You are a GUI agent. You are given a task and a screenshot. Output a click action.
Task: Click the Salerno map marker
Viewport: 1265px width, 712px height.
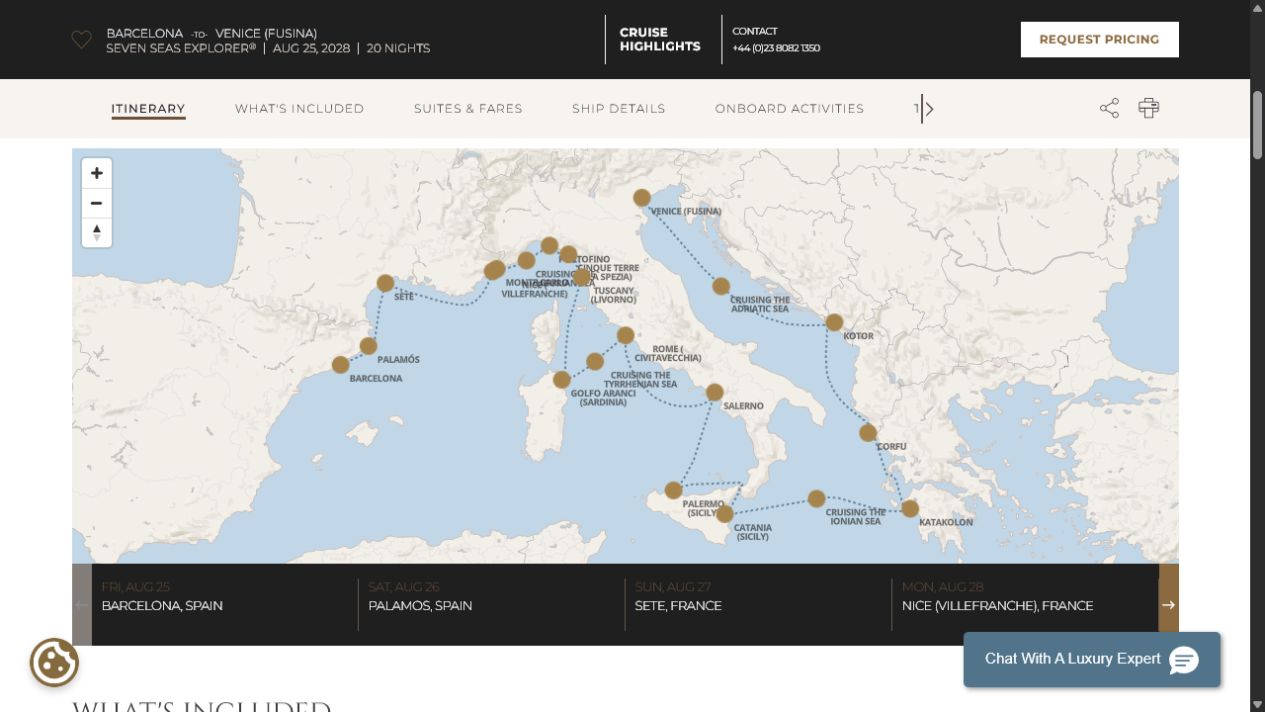pos(714,392)
